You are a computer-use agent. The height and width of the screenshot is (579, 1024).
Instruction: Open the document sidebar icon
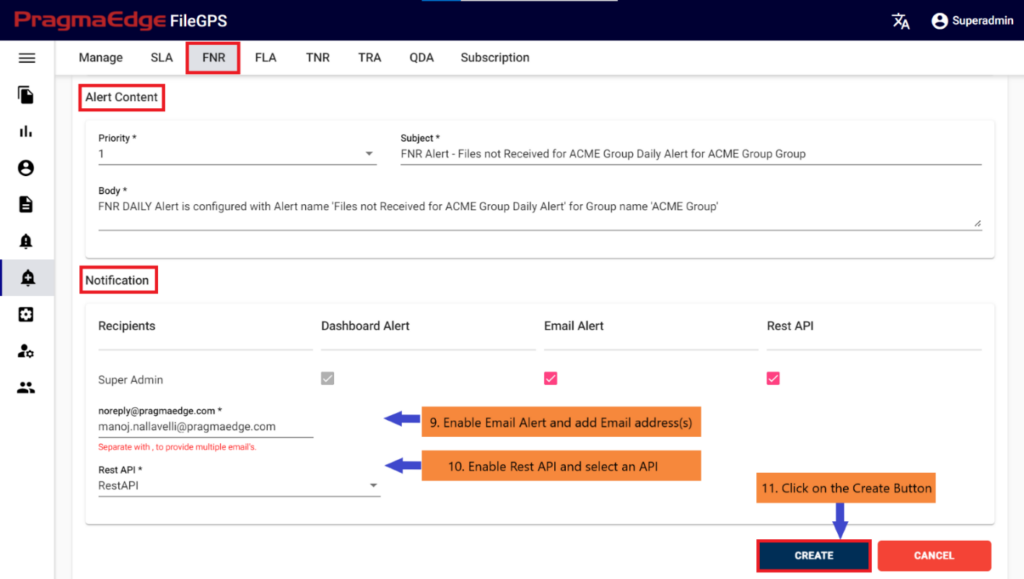click(26, 204)
